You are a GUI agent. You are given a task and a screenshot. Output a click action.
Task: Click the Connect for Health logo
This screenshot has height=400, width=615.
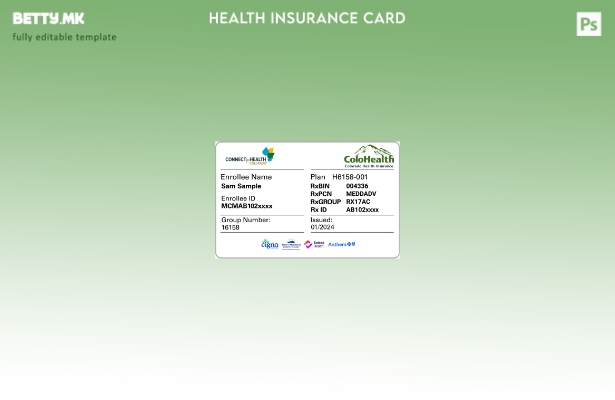[249, 156]
